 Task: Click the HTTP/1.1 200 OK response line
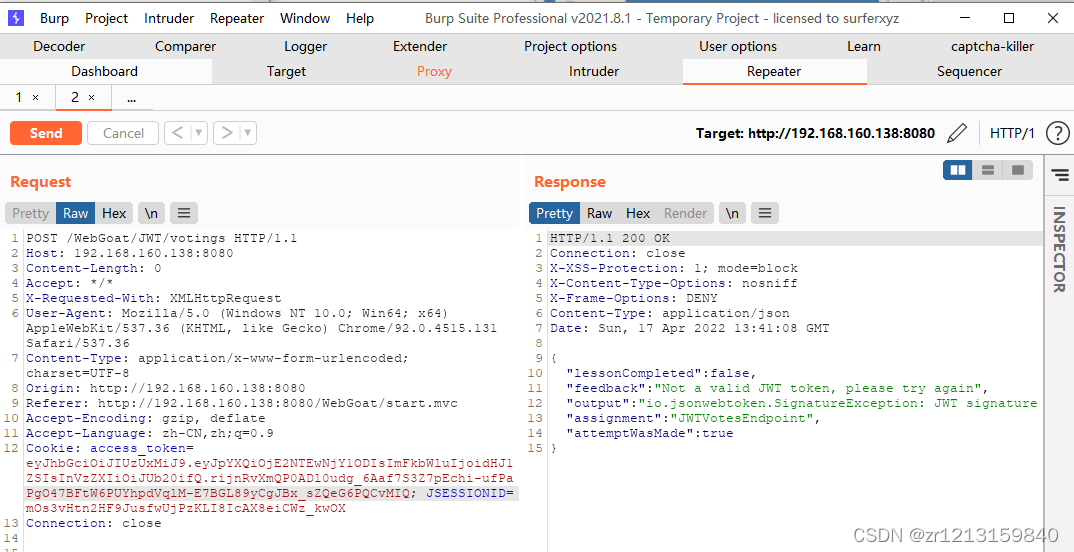point(610,238)
